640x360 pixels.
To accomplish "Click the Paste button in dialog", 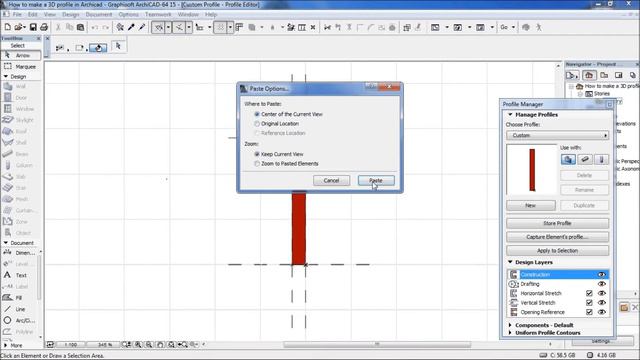I will point(376,180).
